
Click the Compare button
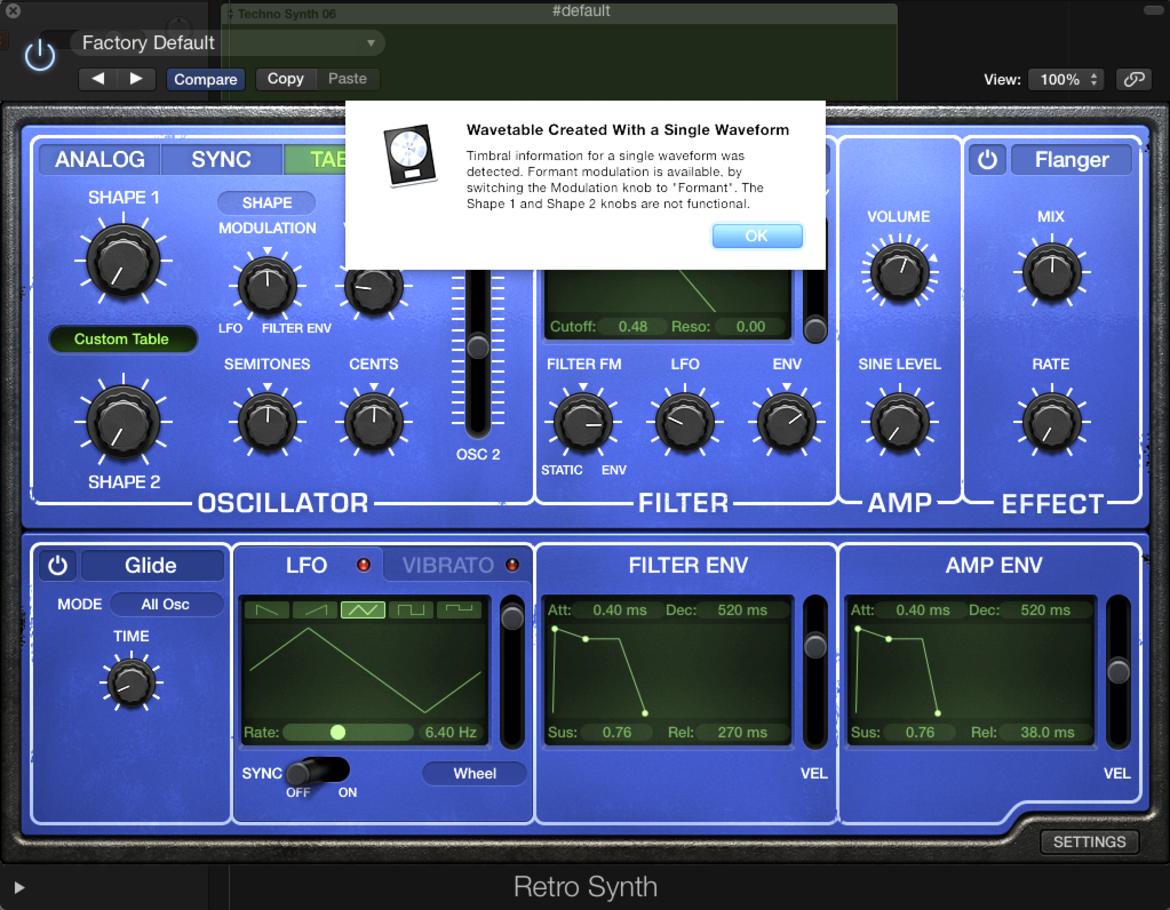(x=205, y=79)
